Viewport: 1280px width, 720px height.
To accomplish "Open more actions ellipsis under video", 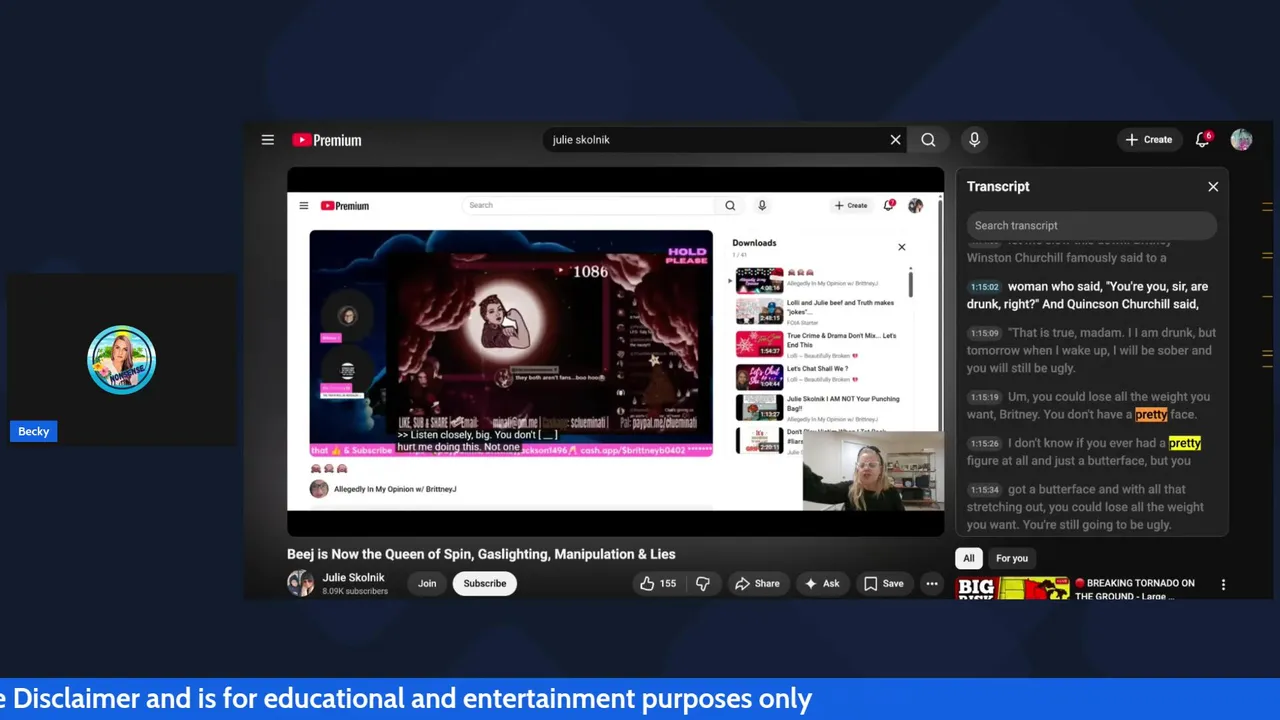I will (x=932, y=583).
